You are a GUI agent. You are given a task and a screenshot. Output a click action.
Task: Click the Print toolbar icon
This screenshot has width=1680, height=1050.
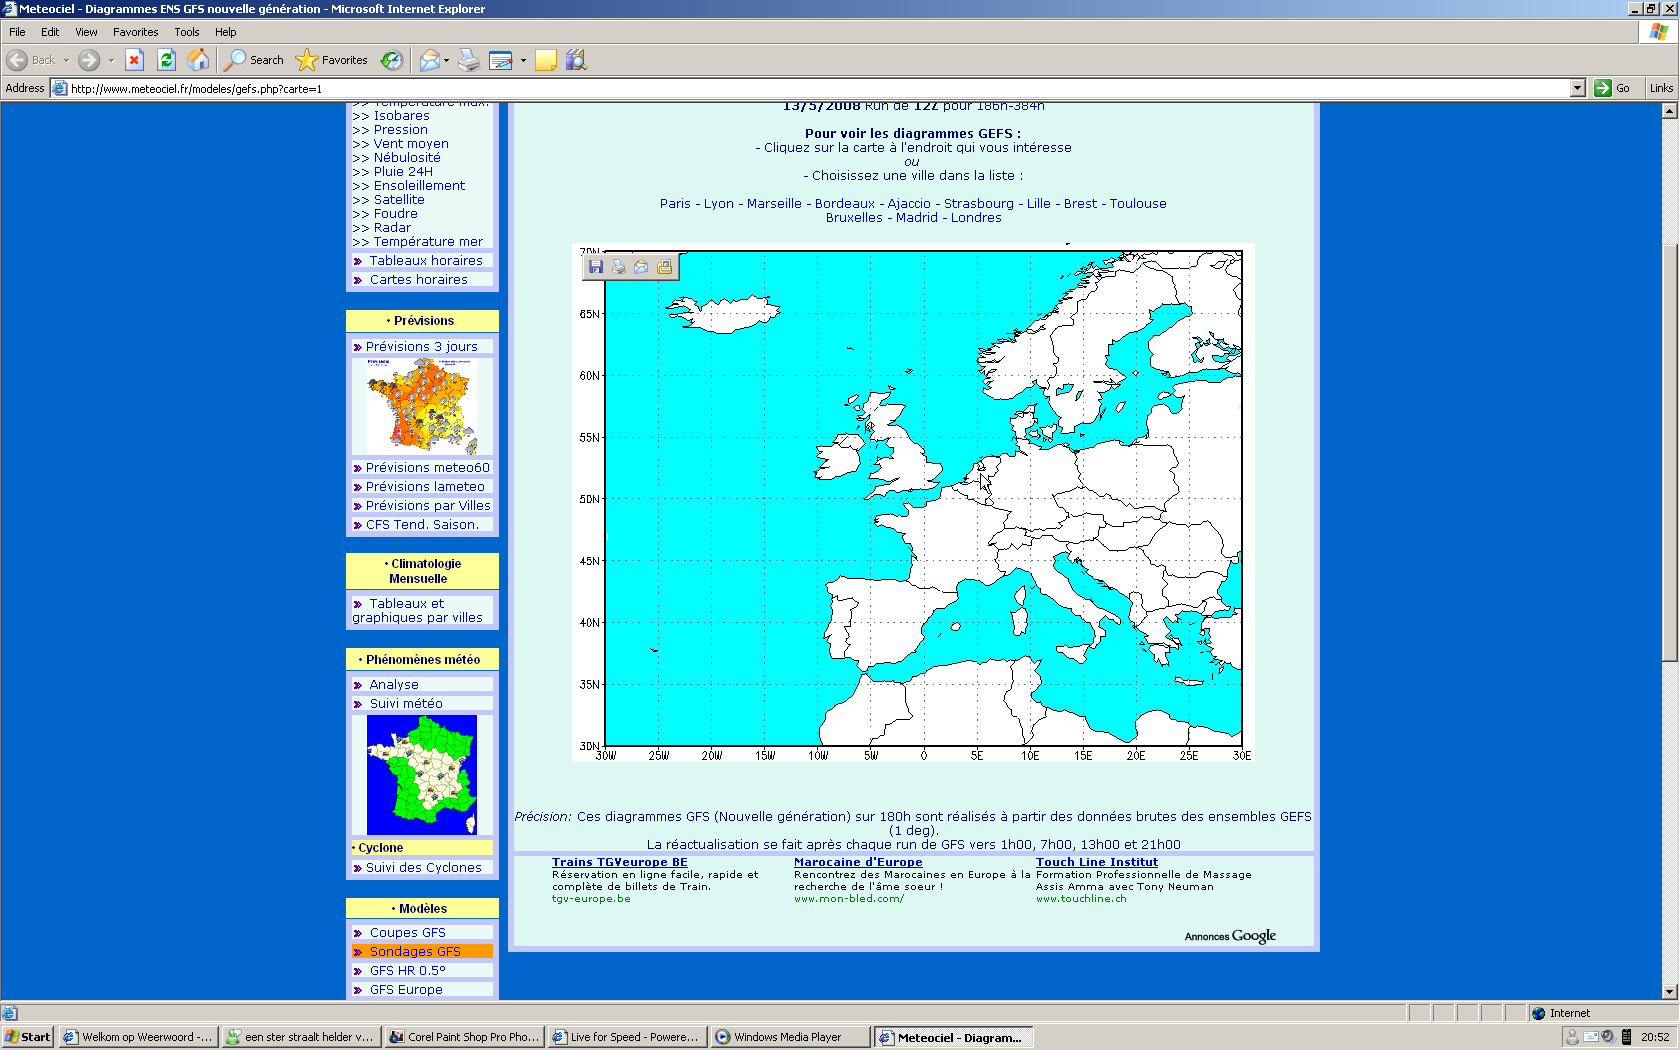pyautogui.click(x=469, y=60)
